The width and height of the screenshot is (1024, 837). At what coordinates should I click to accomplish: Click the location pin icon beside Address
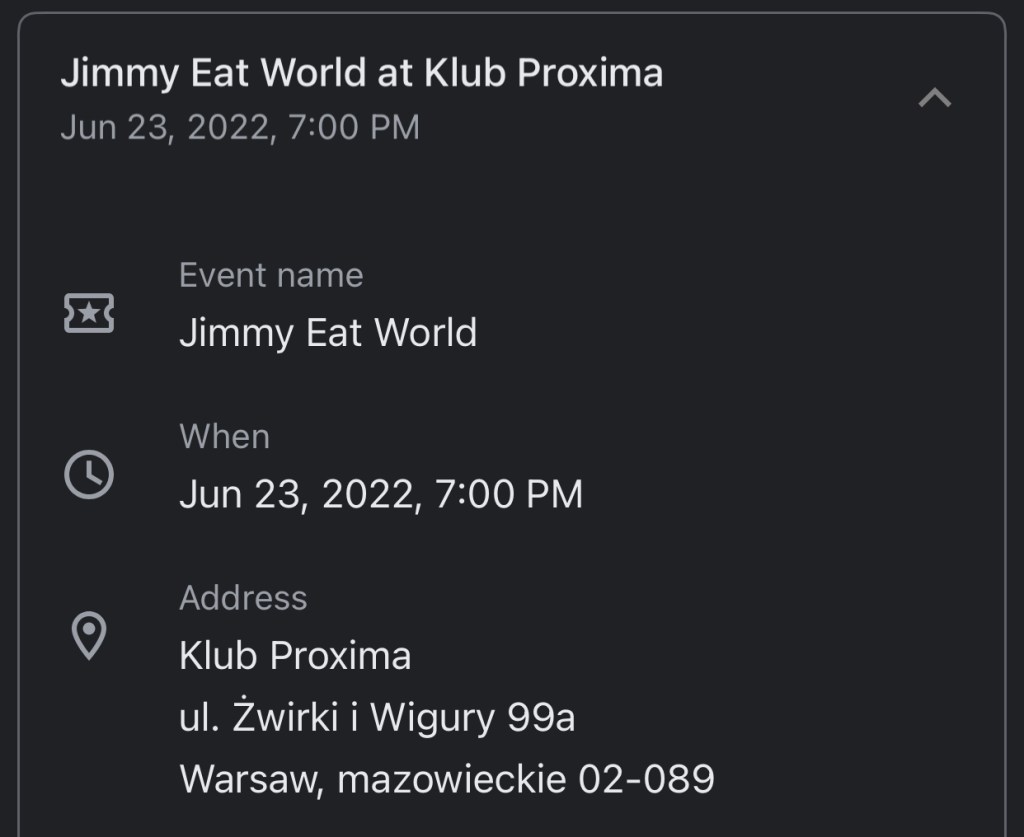point(89,635)
